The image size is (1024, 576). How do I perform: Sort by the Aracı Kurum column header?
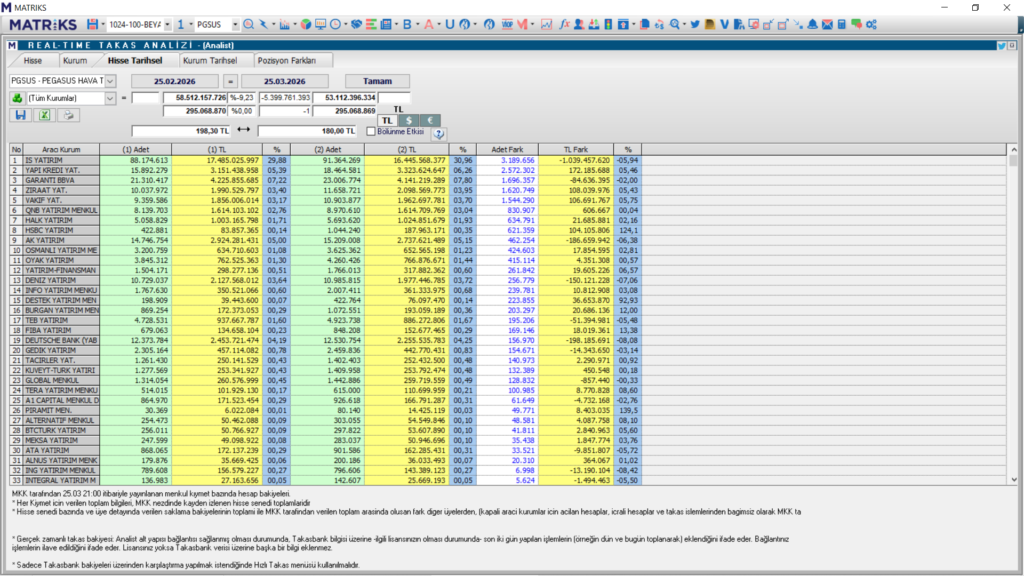click(x=61, y=150)
